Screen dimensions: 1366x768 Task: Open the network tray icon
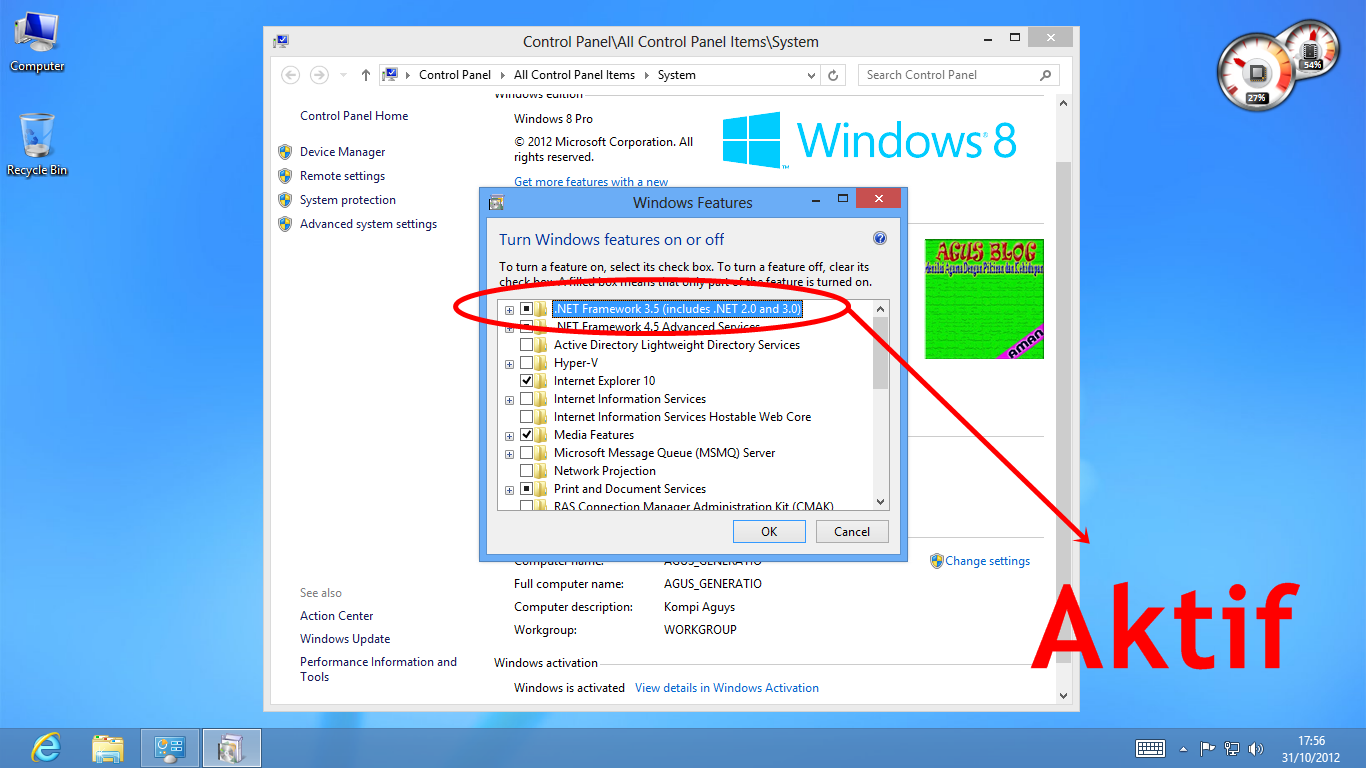(1232, 748)
